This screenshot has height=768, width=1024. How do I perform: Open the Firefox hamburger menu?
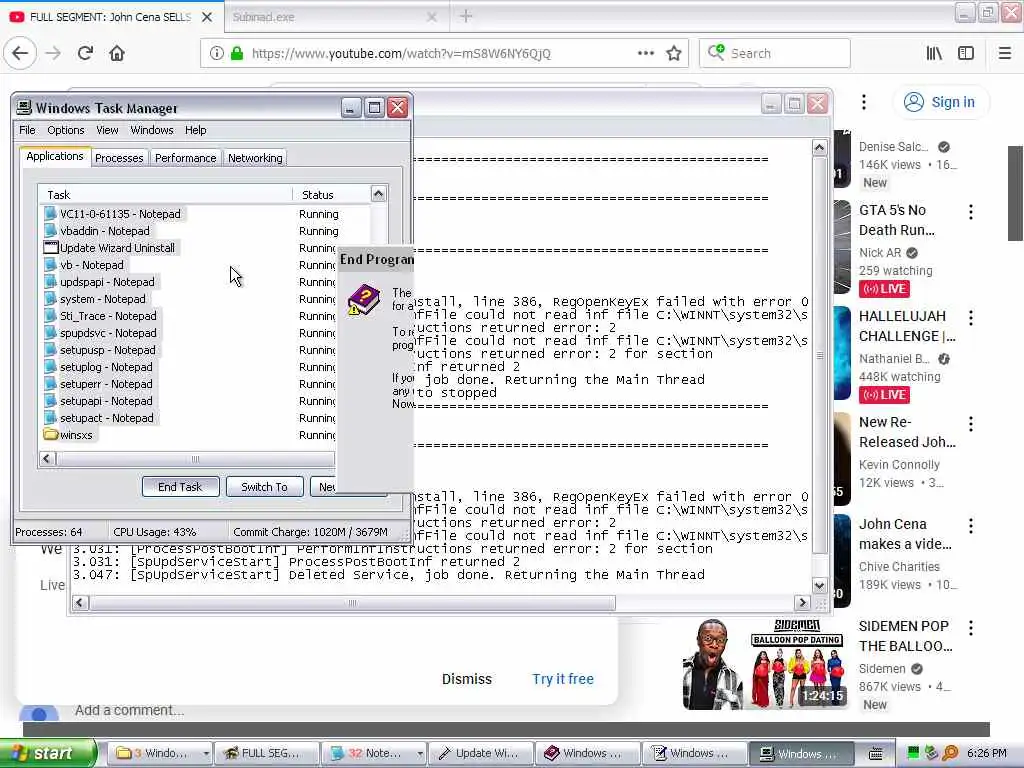[x=1005, y=54]
